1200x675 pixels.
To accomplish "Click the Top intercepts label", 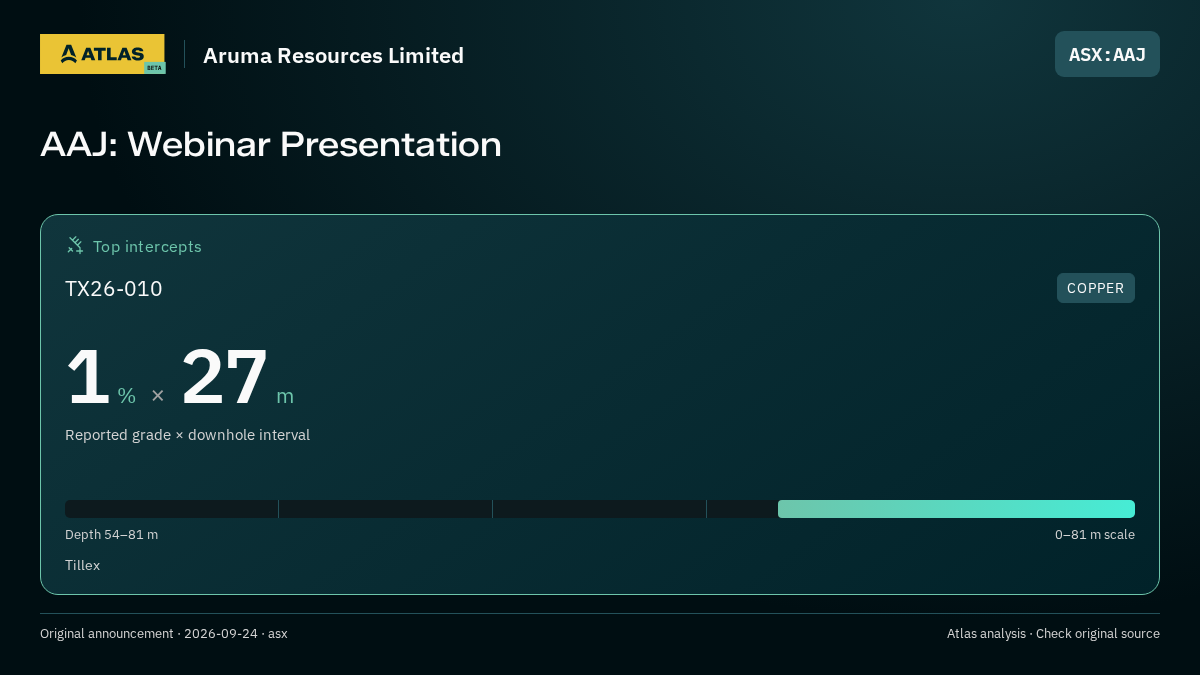I will click(x=147, y=246).
